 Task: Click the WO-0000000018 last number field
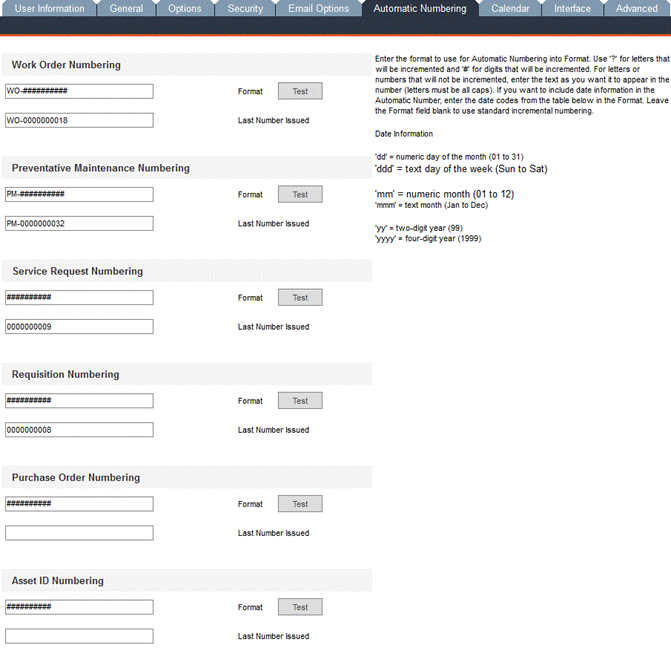(x=79, y=120)
